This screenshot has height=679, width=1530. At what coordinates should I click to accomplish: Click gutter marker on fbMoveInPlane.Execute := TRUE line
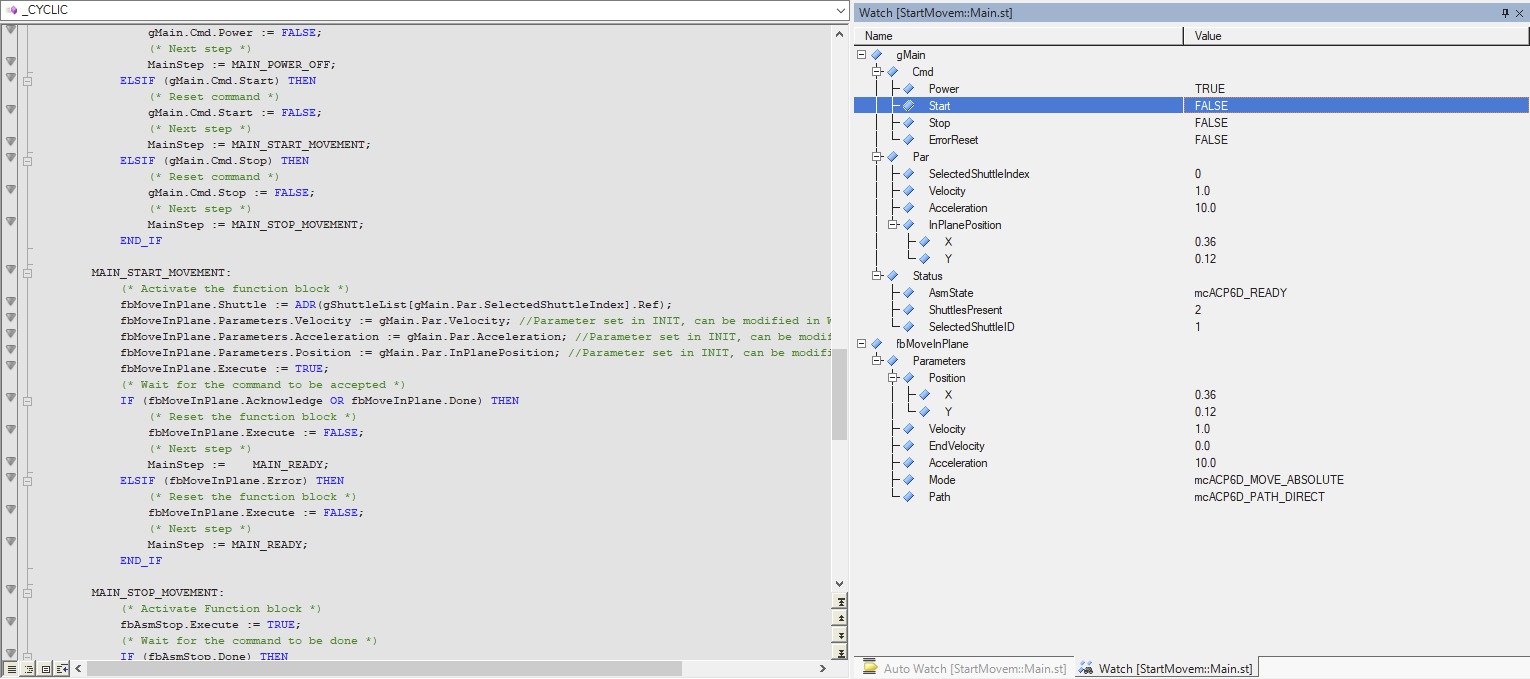click(x=11, y=366)
